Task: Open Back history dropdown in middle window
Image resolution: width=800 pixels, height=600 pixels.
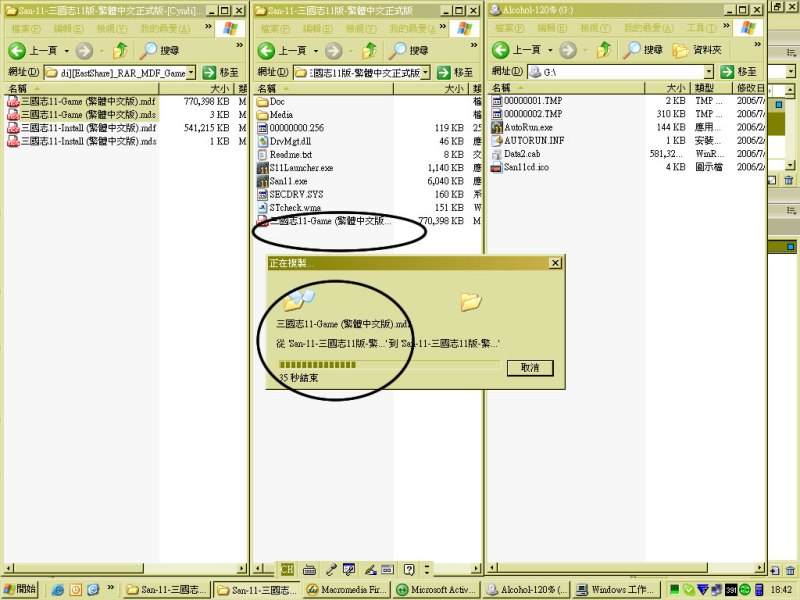Action: coord(315,51)
